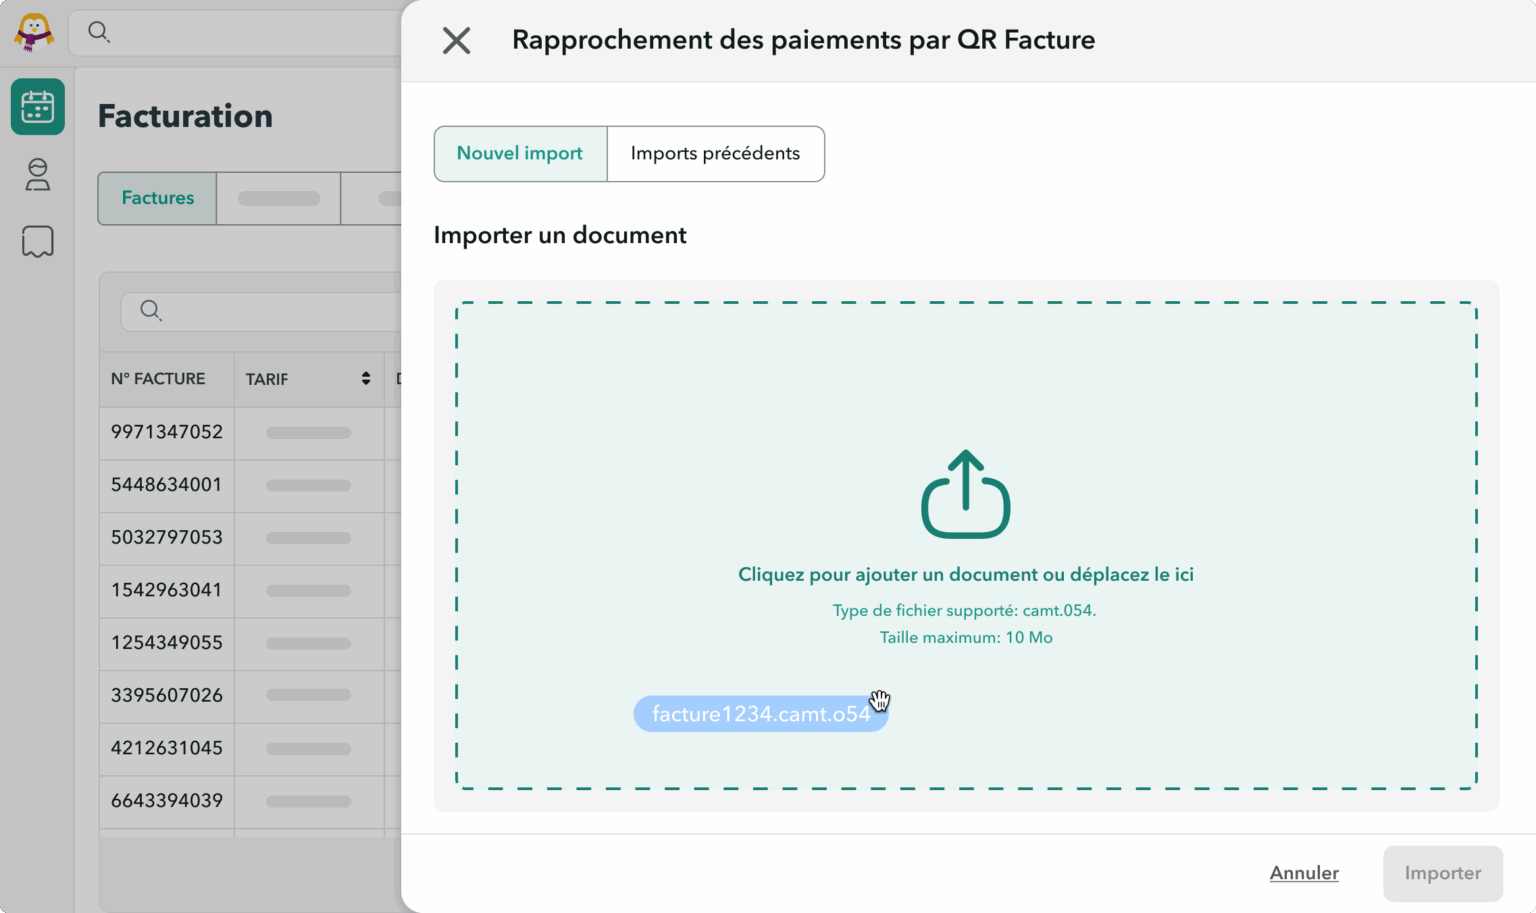Click the magnifier icon in the top search bar
This screenshot has height=913, width=1536.
coord(98,32)
